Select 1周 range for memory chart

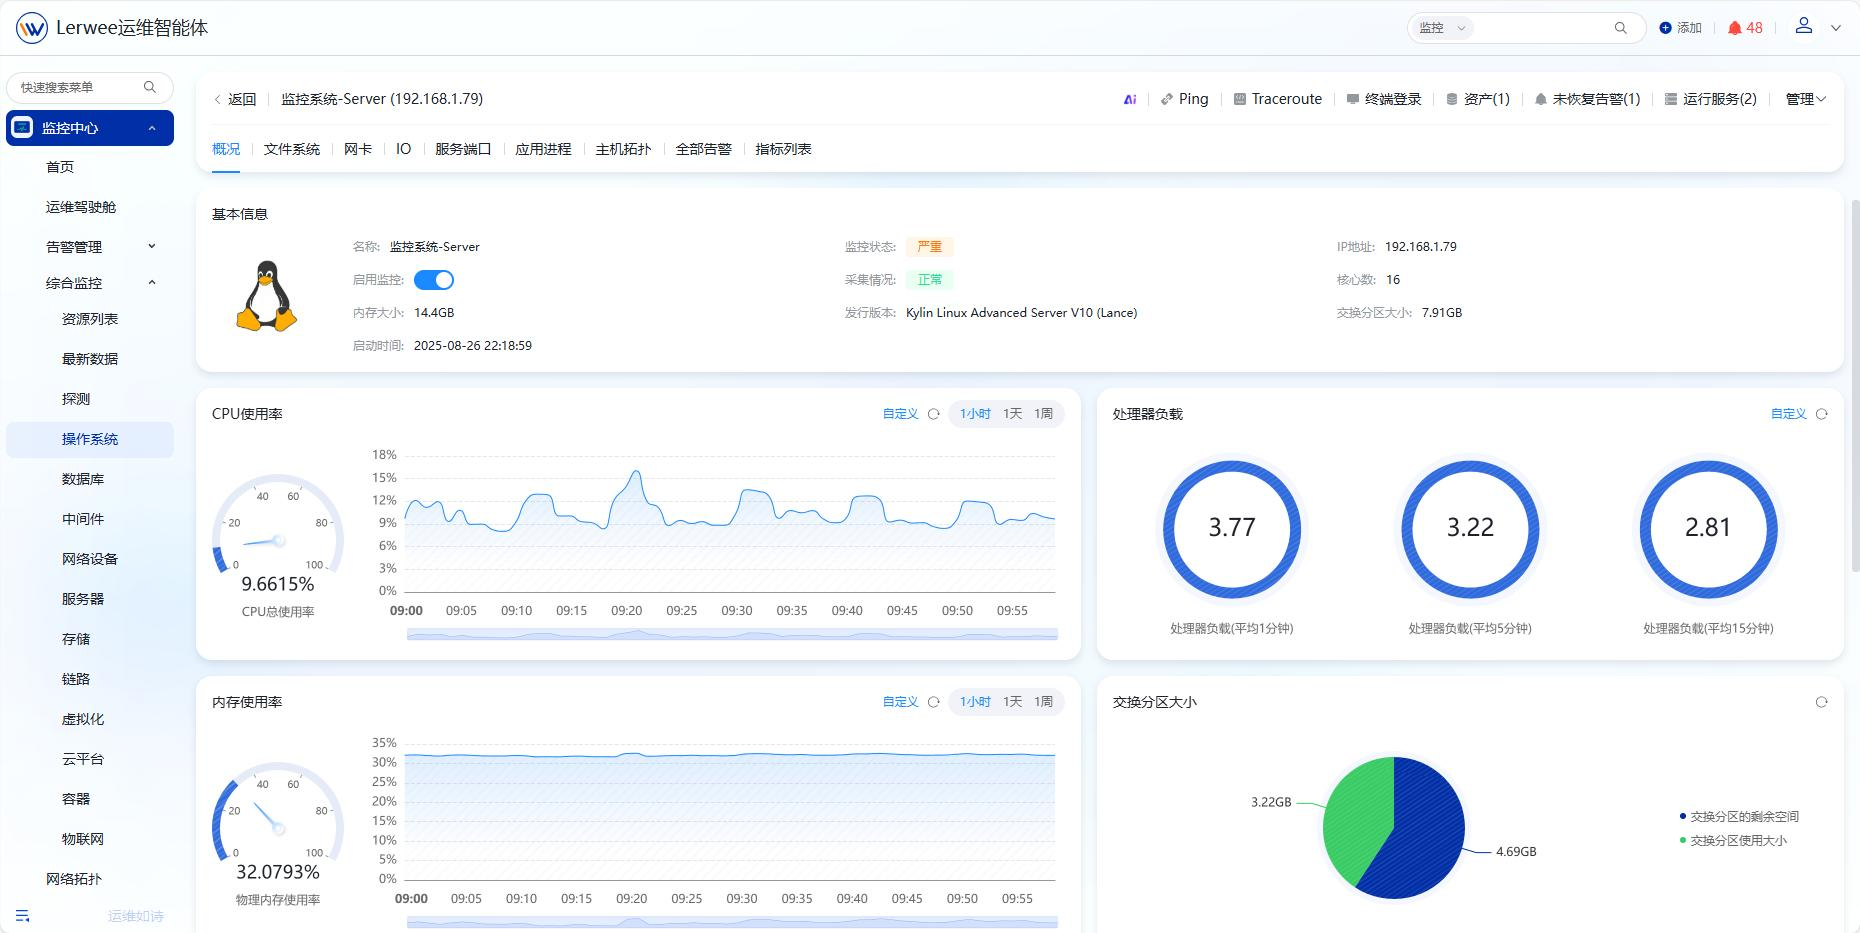[1044, 702]
